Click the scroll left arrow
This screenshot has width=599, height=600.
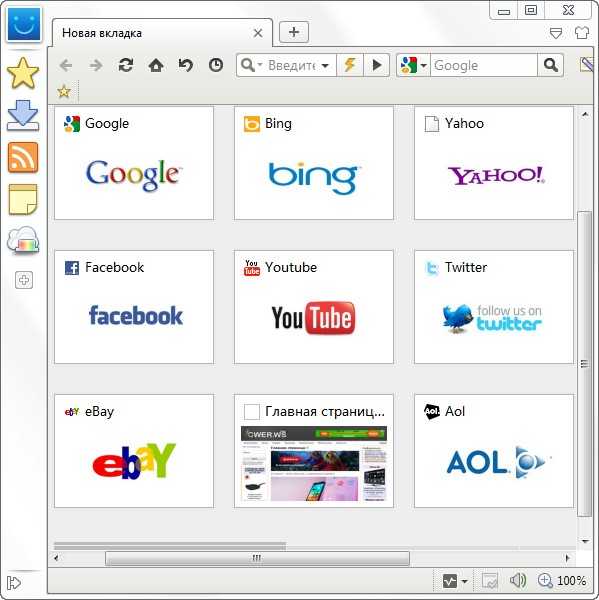[x=57, y=558]
